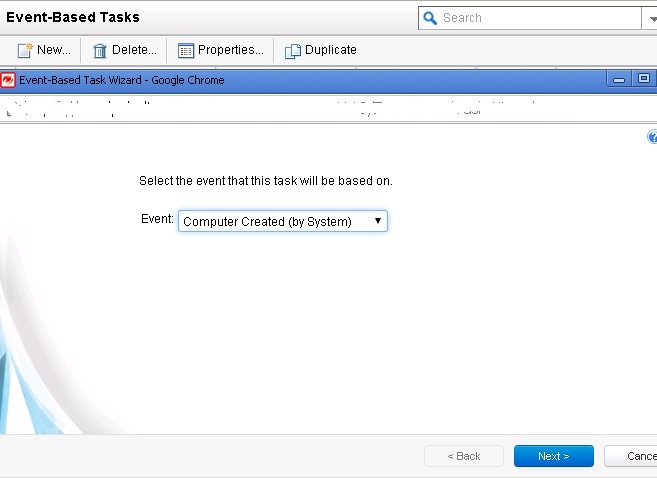Click the New task page icon
Screen dimensions: 657x478
[x=24, y=50]
